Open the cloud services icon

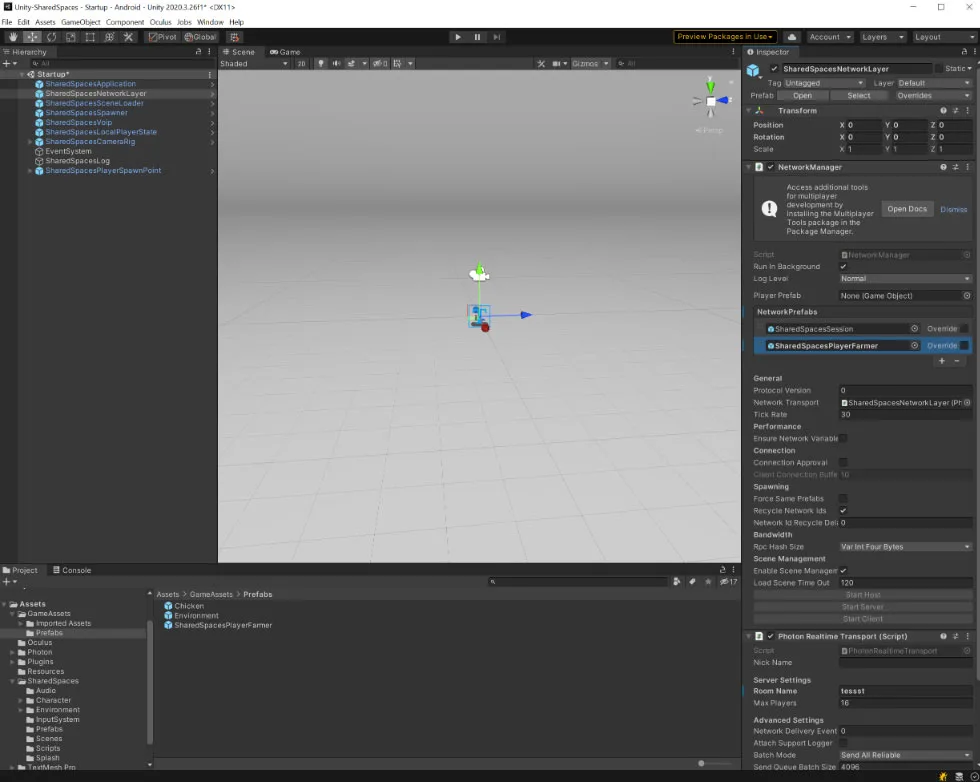(792, 37)
